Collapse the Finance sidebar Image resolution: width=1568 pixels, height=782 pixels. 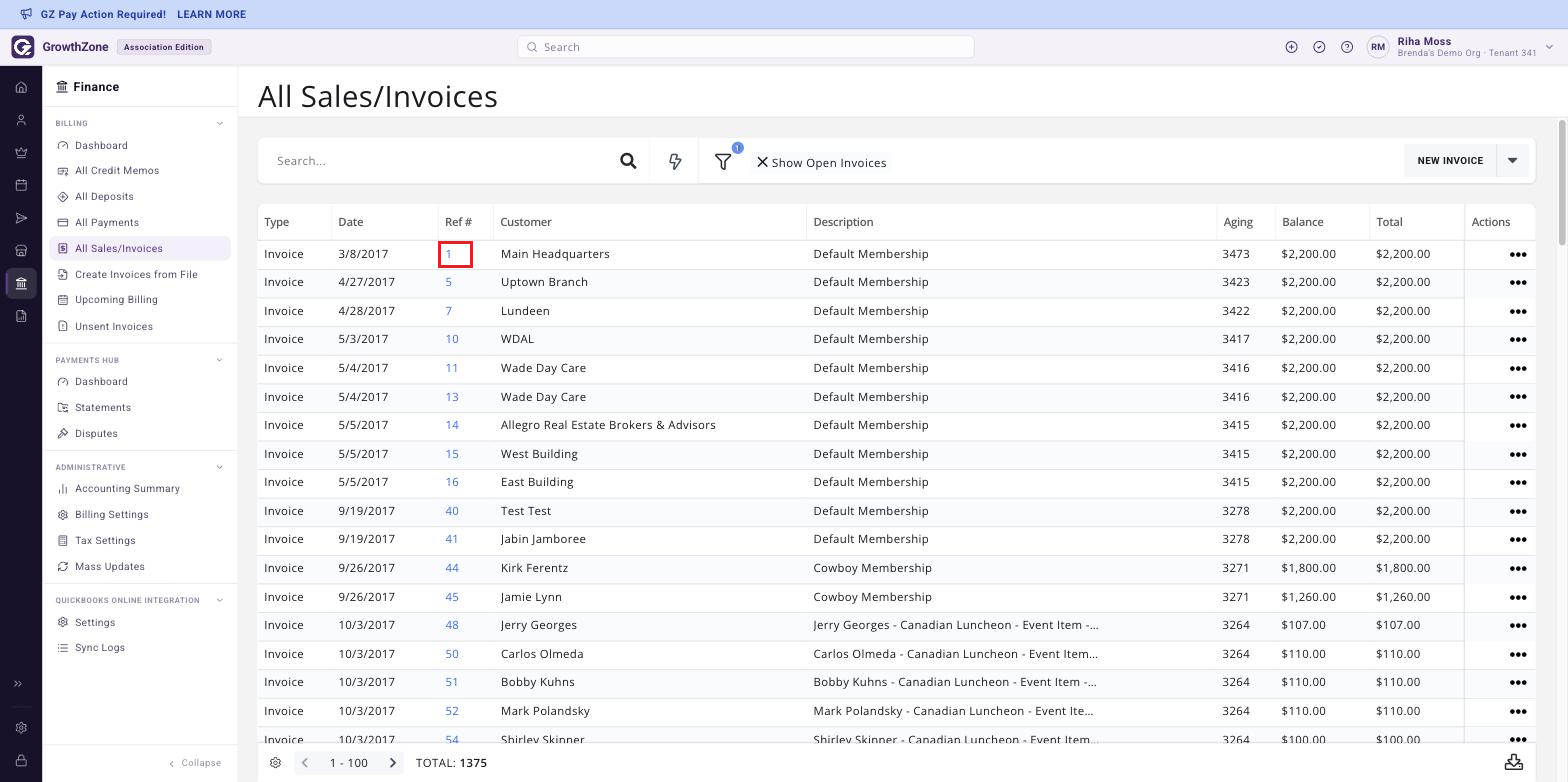pos(195,763)
